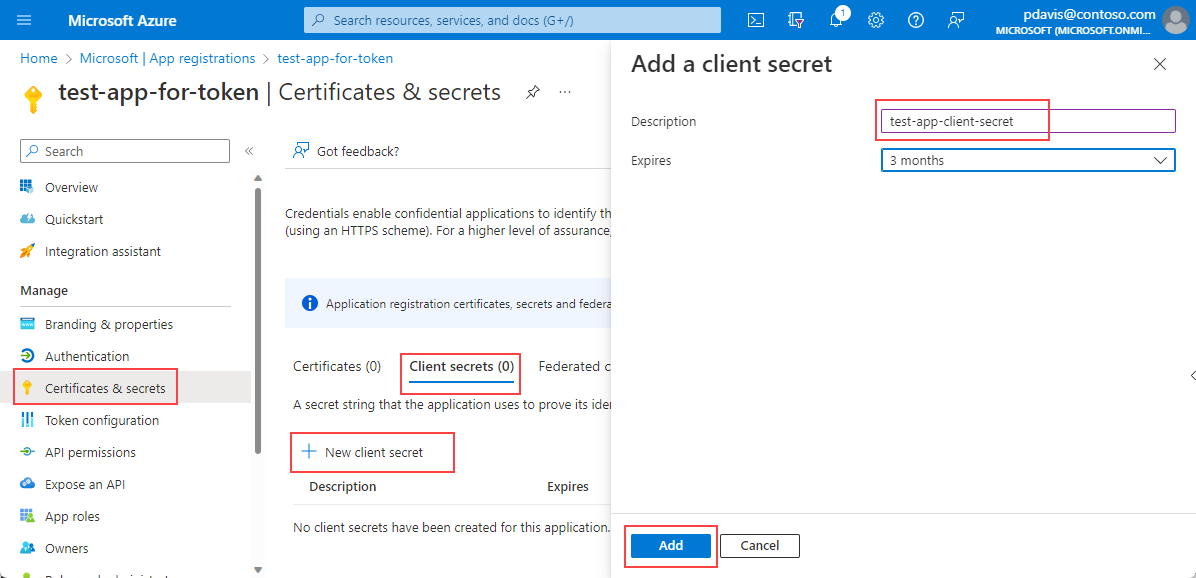
Task: Pin the Certificates & secrets page
Action: (x=533, y=92)
